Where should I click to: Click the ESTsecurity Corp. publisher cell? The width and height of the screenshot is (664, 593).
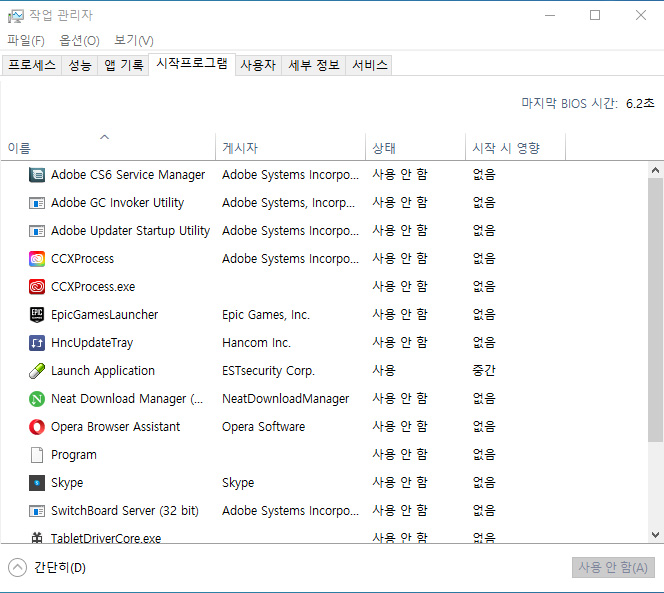(268, 371)
